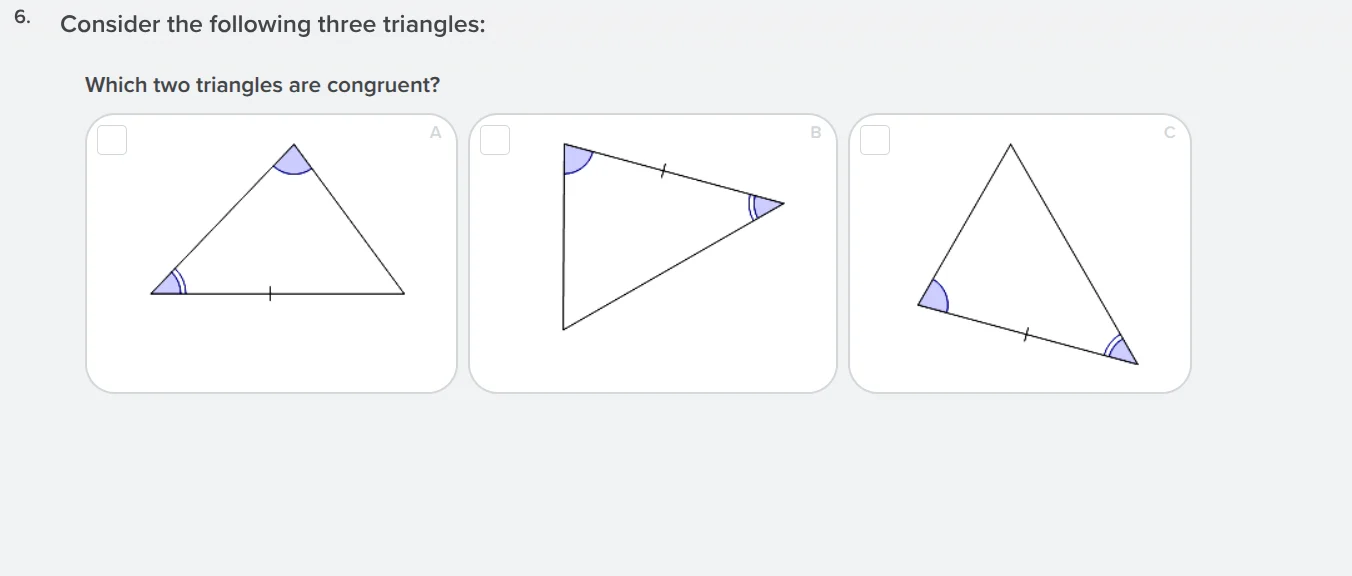Check the answer box for triangle C
The height and width of the screenshot is (576, 1352).
click(x=874, y=140)
